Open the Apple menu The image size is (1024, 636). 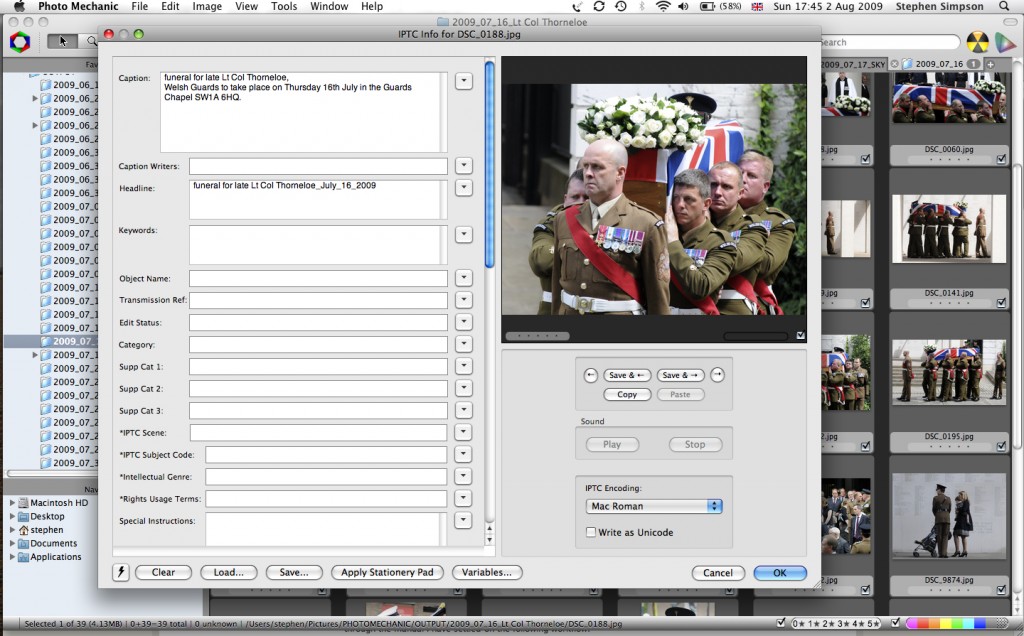[x=19, y=7]
